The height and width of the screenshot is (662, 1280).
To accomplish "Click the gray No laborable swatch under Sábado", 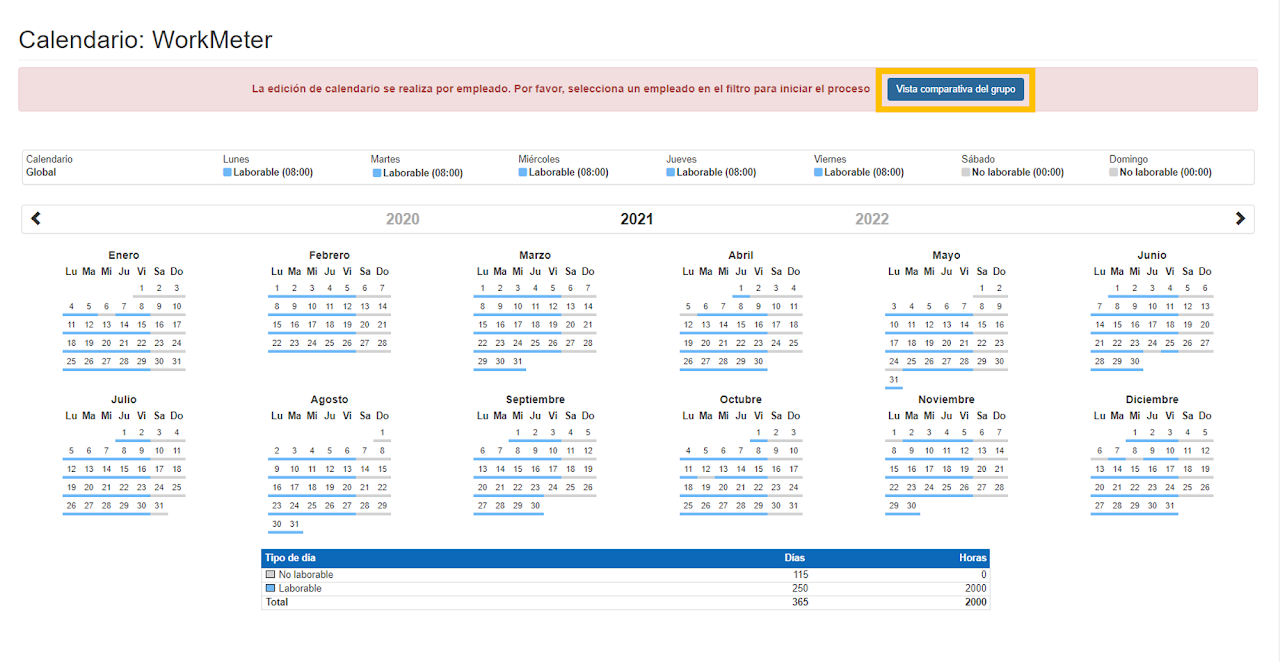I will point(966,173).
